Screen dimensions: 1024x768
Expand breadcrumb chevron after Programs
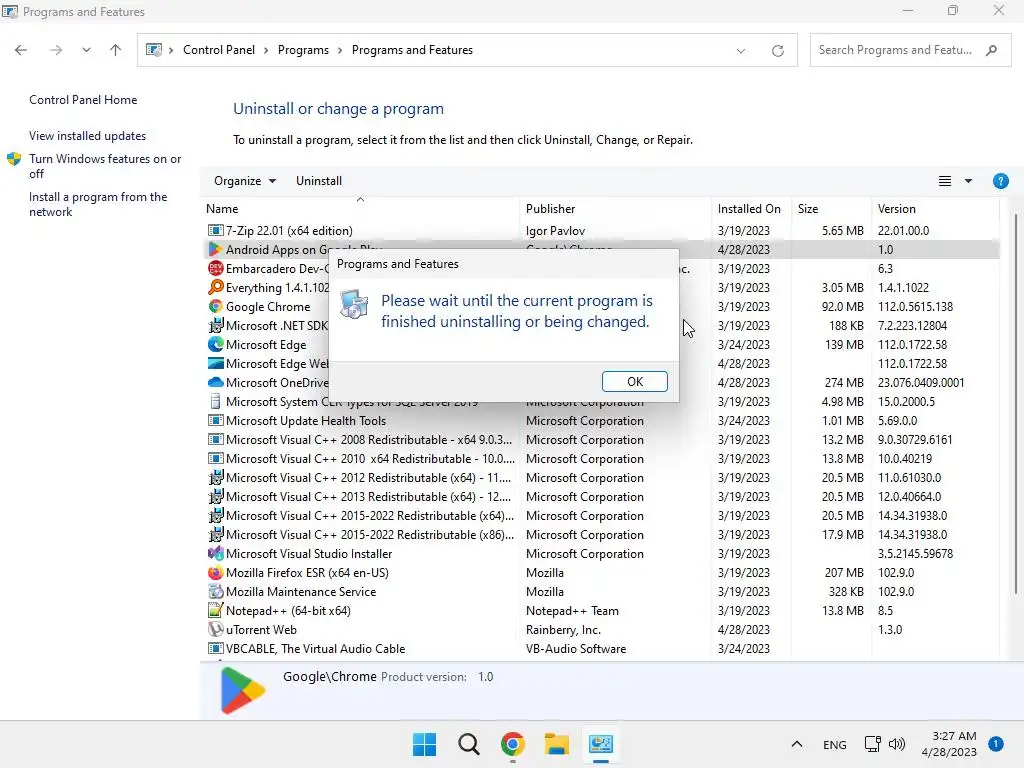click(340, 50)
